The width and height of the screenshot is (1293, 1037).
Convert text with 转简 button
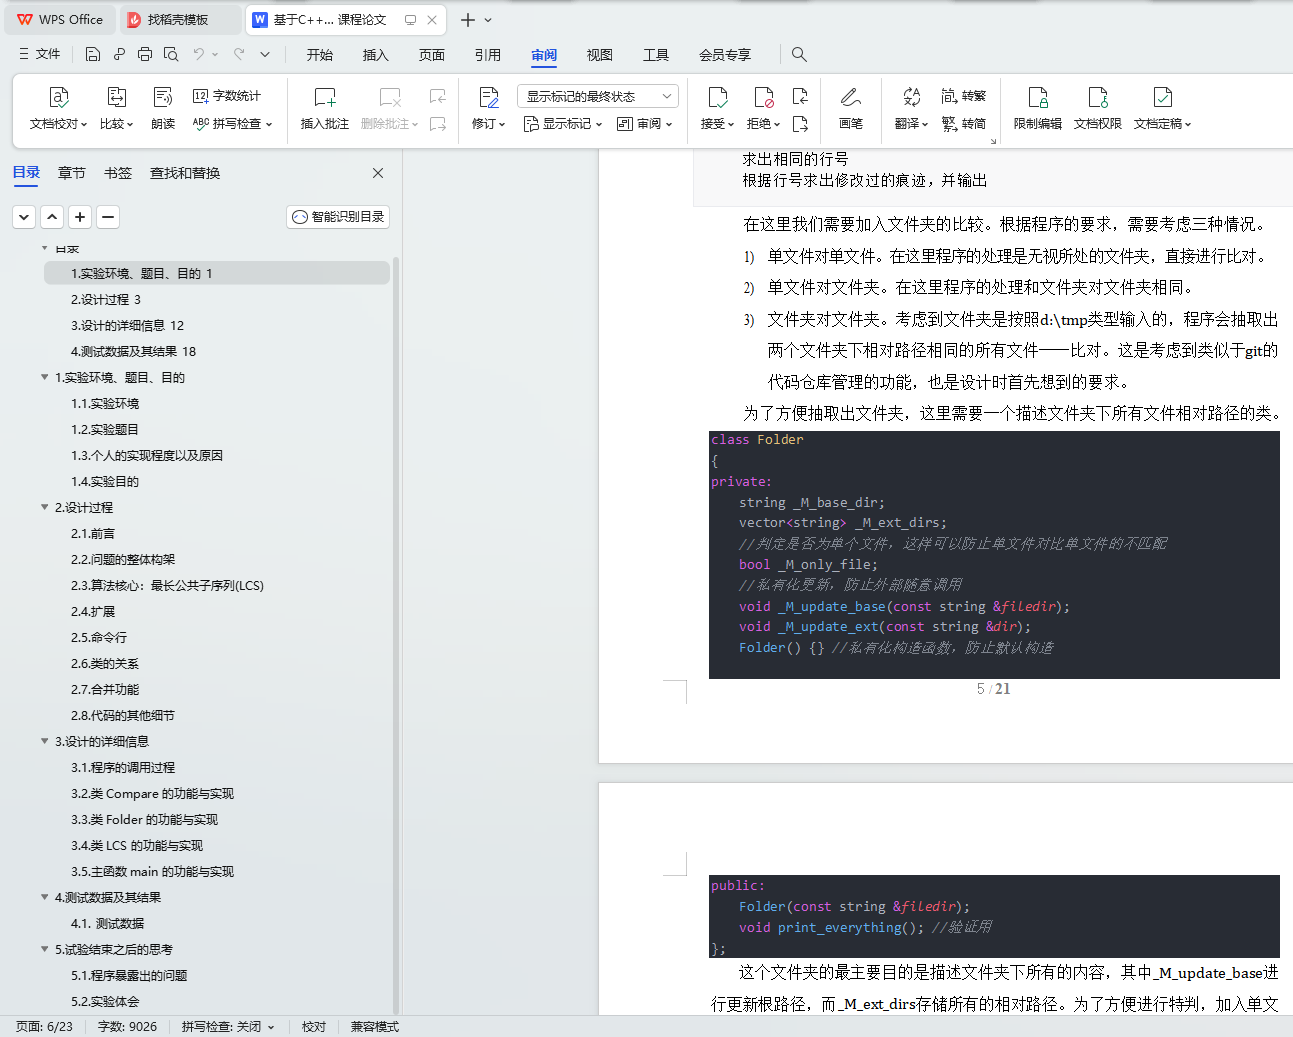coord(964,124)
